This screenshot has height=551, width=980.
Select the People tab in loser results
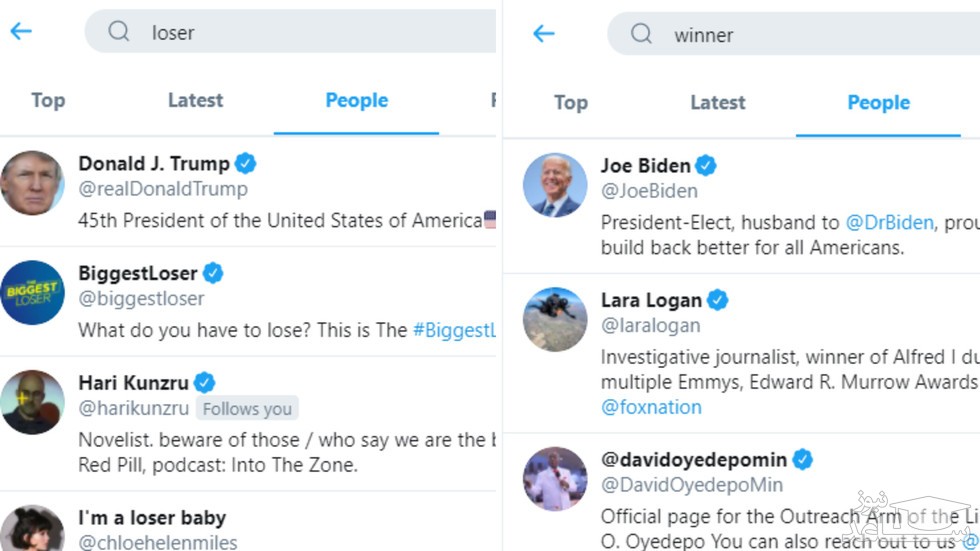[356, 100]
